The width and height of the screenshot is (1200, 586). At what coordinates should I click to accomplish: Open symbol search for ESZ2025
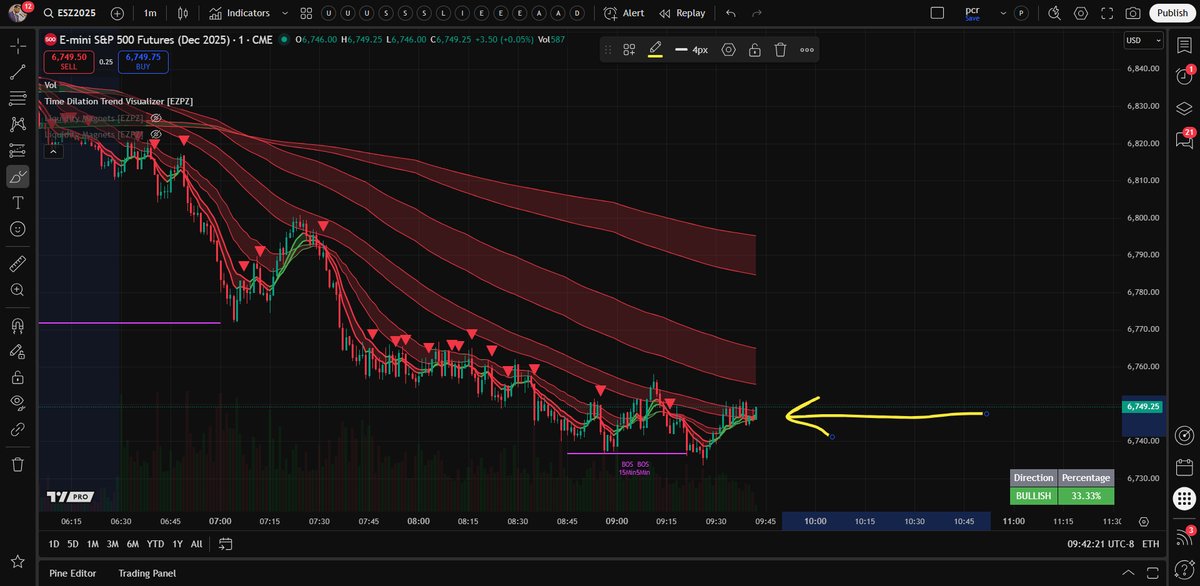tap(71, 13)
